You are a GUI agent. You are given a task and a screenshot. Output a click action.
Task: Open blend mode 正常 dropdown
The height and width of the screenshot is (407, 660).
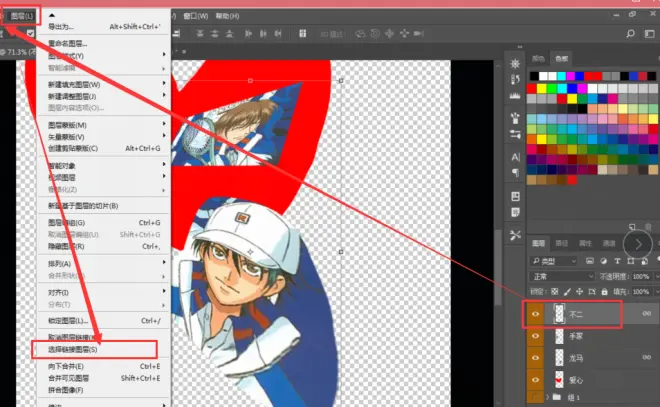pos(562,277)
